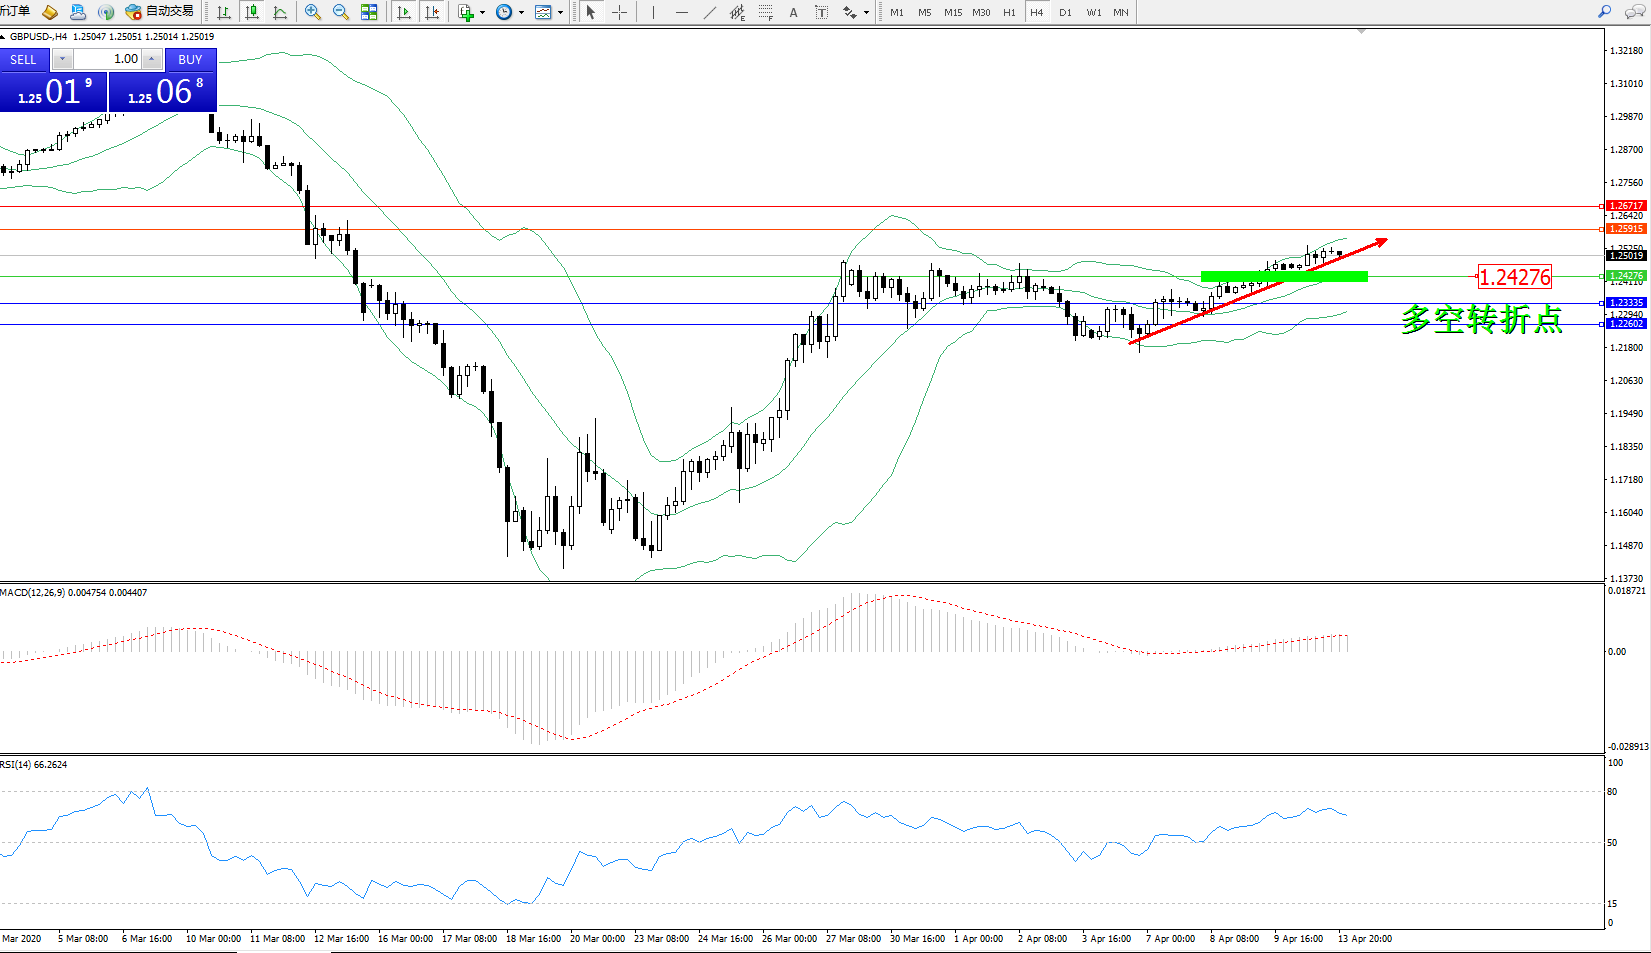Toggle the candlestick chart mode

click(x=252, y=12)
